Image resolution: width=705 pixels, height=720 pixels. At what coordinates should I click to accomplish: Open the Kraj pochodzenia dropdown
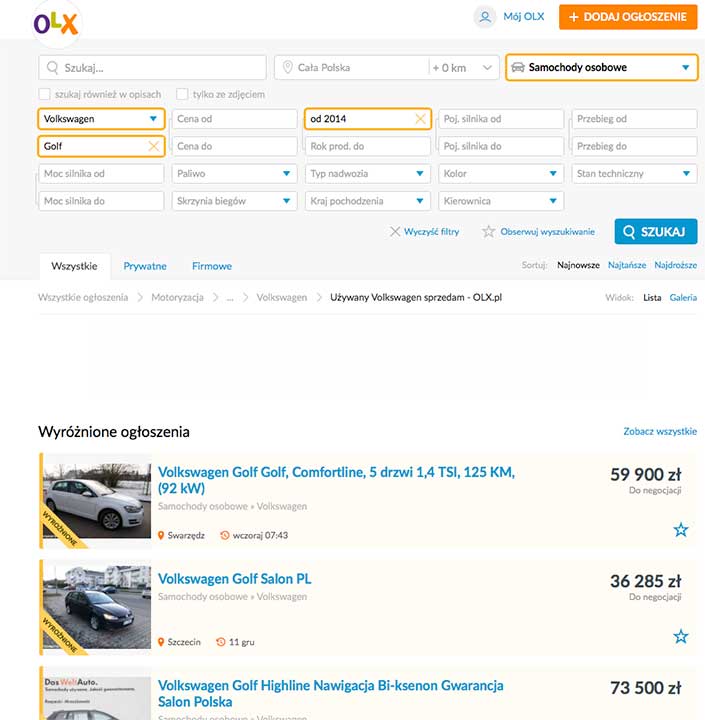[x=367, y=201]
